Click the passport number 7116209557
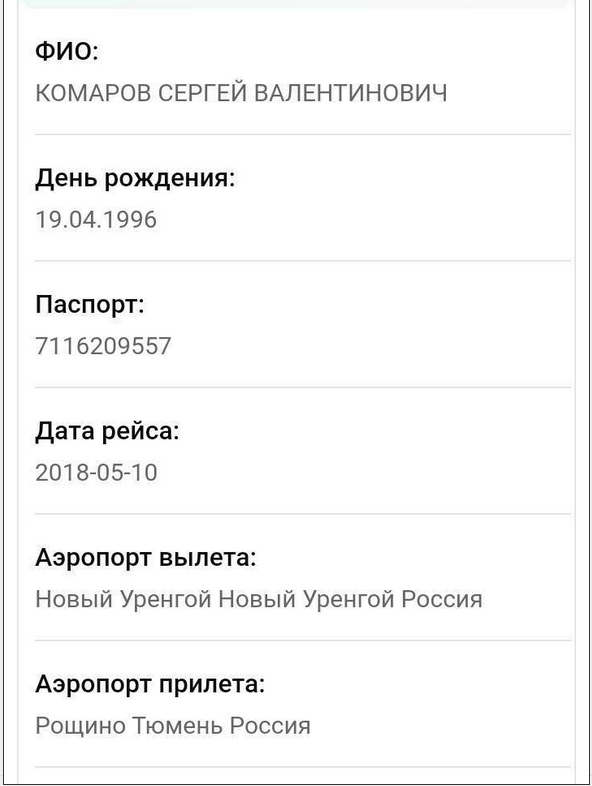 point(103,346)
